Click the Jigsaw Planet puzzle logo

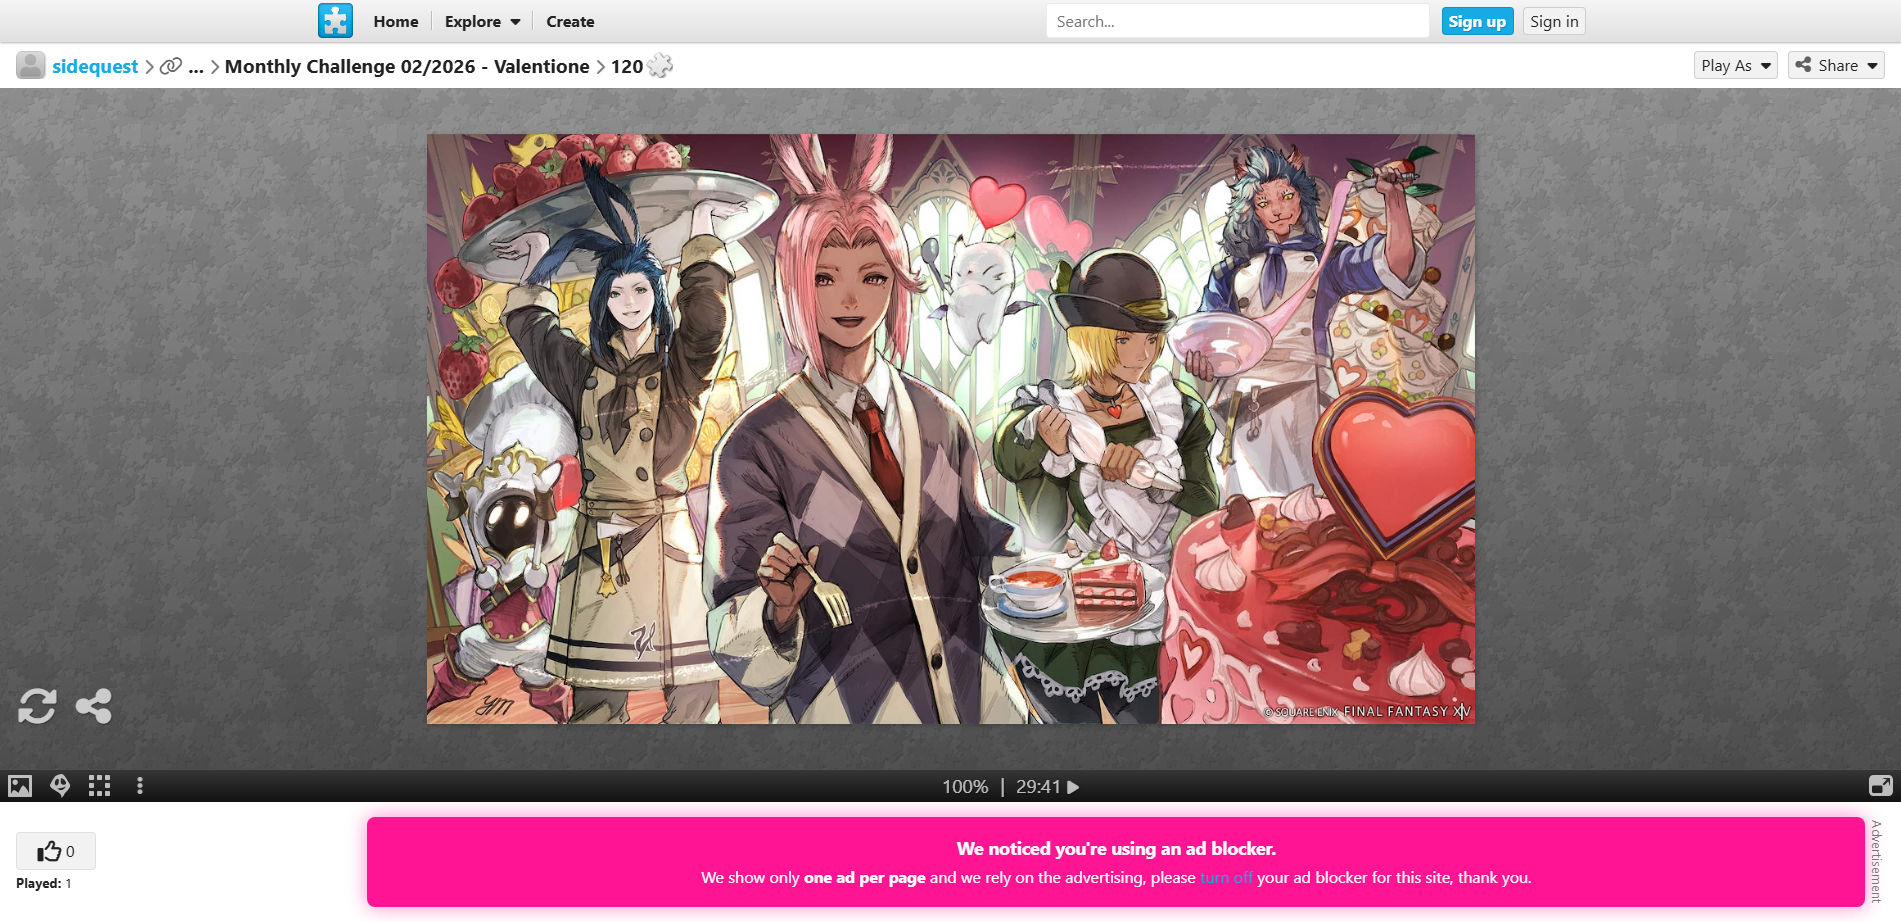pyautogui.click(x=335, y=21)
